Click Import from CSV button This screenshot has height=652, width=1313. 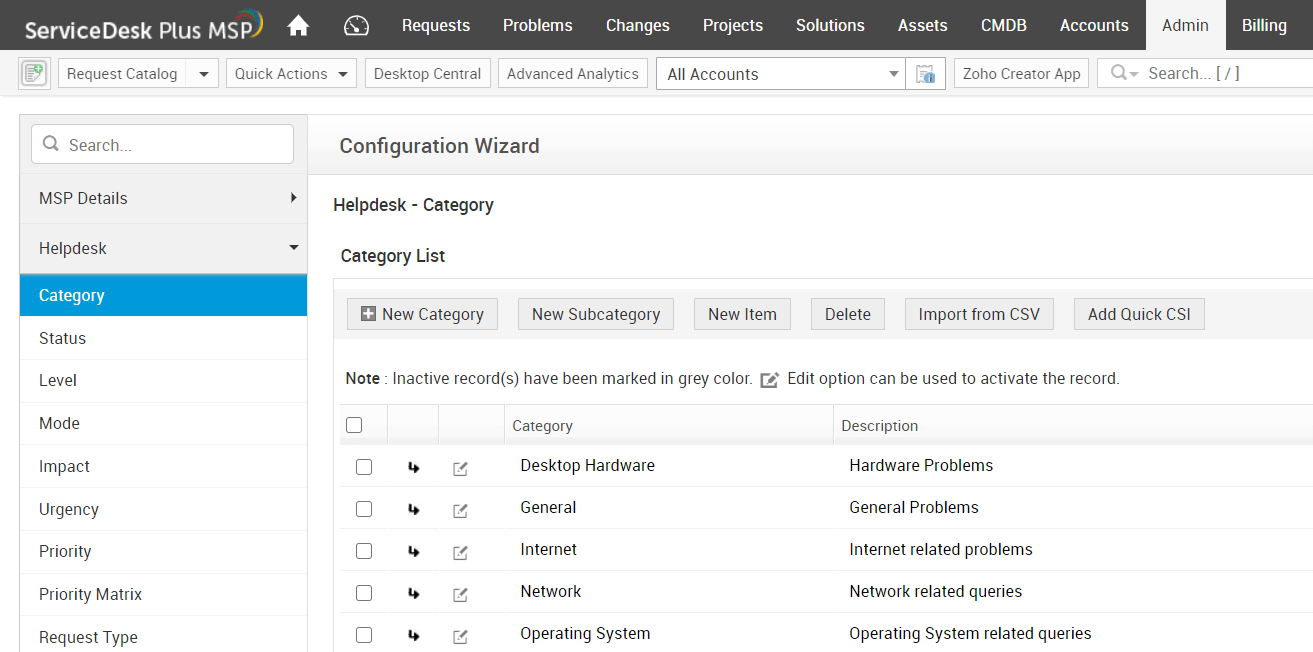(x=979, y=314)
